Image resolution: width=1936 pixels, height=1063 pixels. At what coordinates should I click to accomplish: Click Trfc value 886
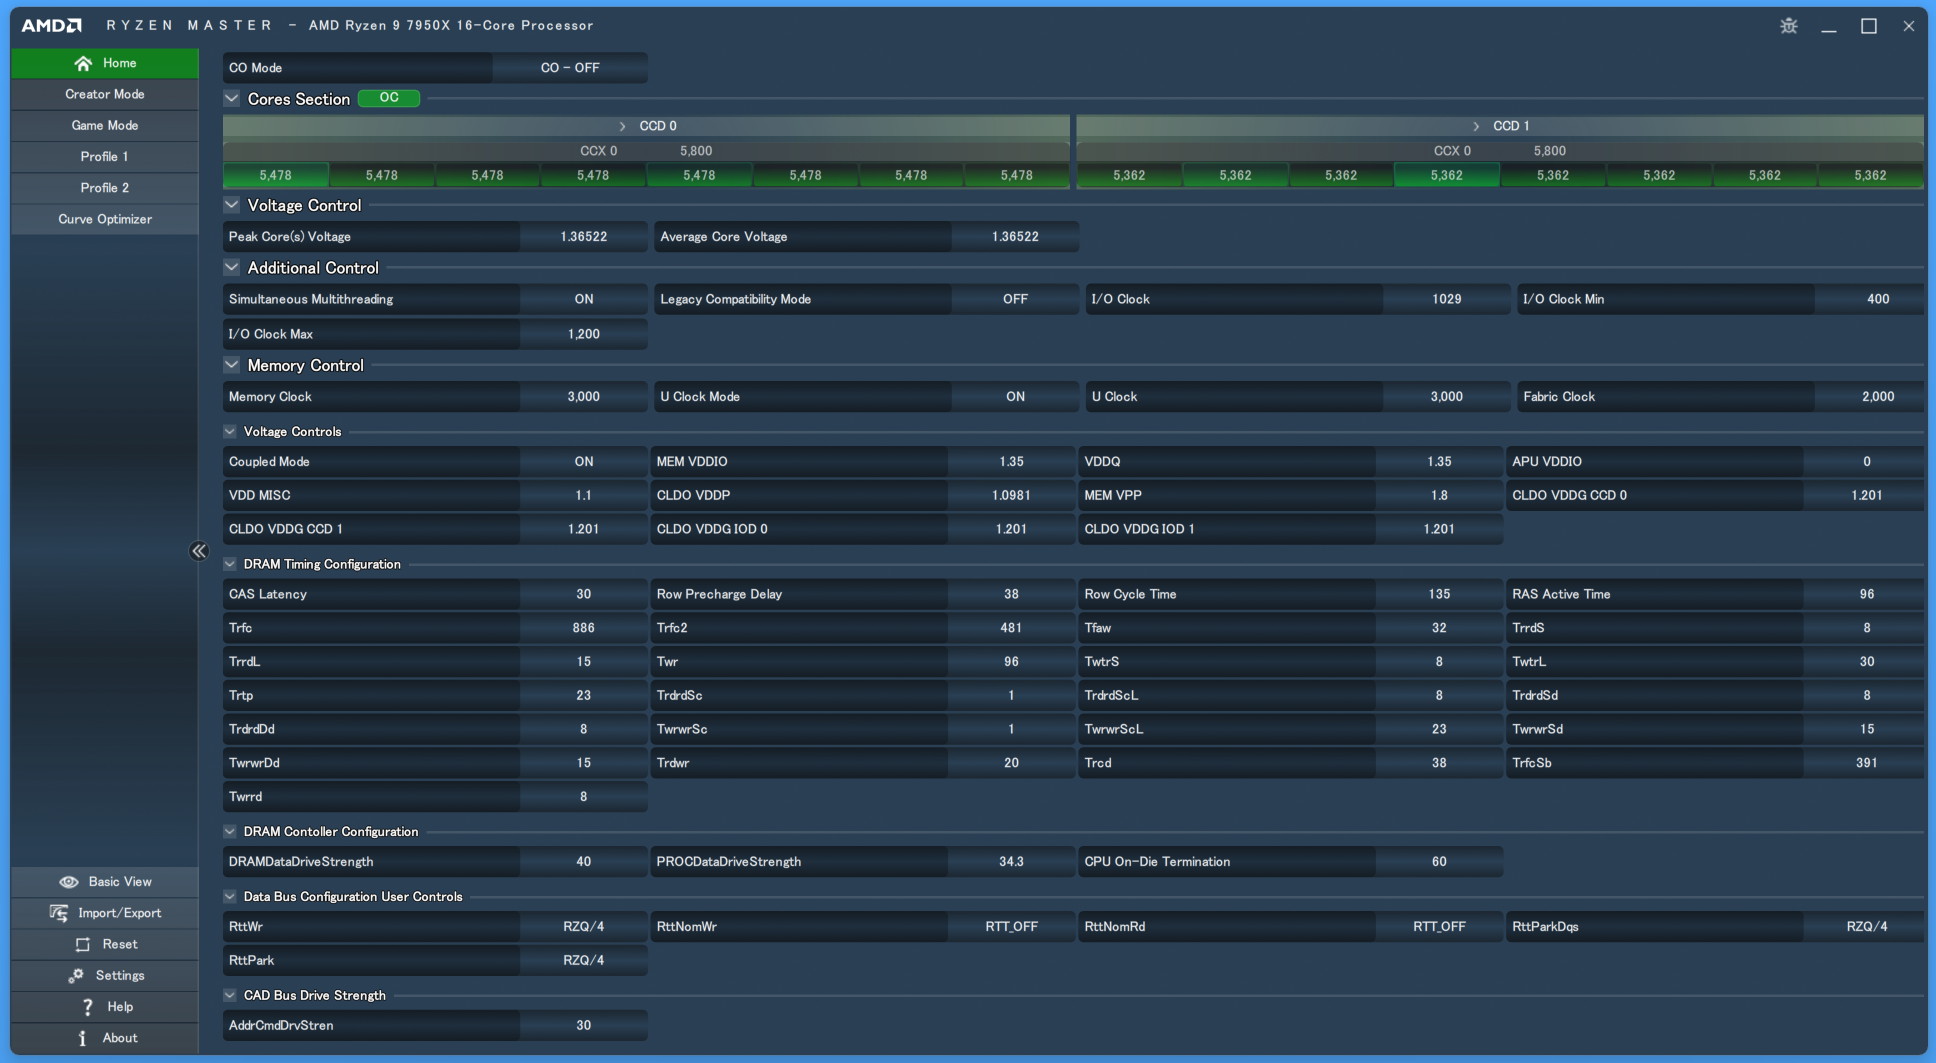(584, 628)
